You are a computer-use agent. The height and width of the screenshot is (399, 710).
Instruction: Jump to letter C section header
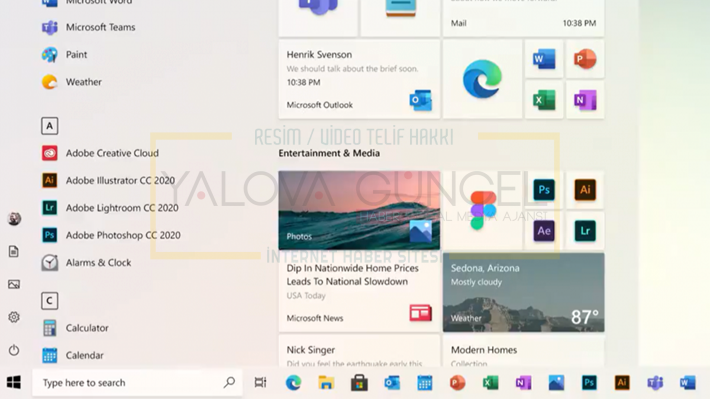(x=50, y=301)
